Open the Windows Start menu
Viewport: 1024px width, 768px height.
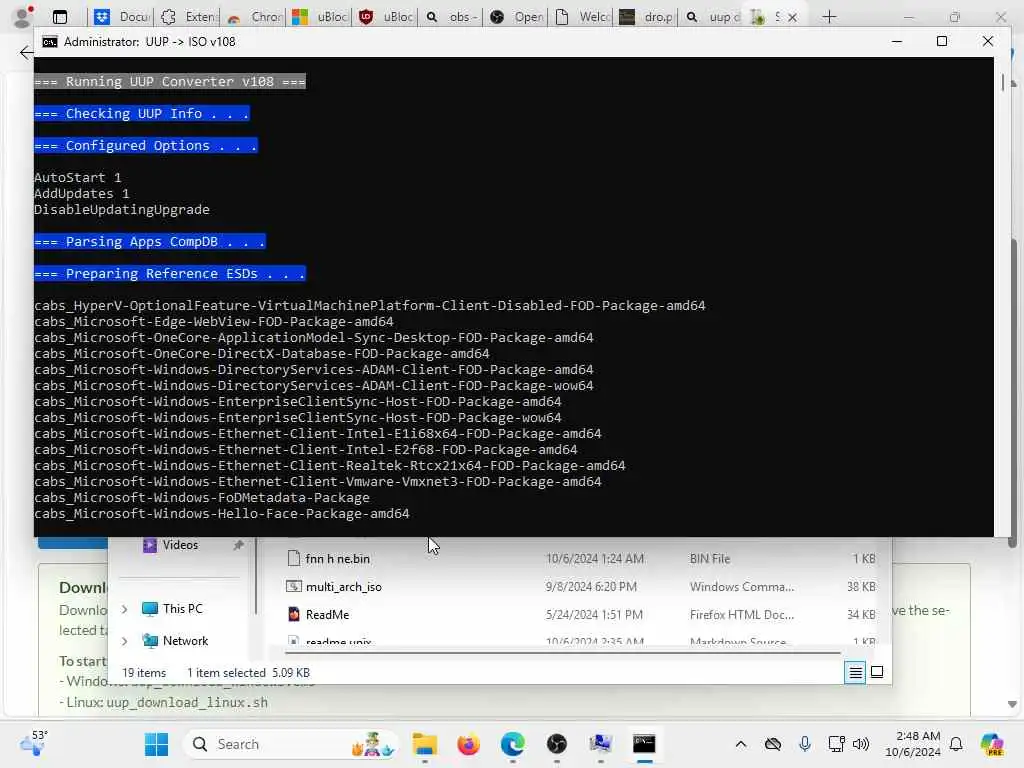156,744
